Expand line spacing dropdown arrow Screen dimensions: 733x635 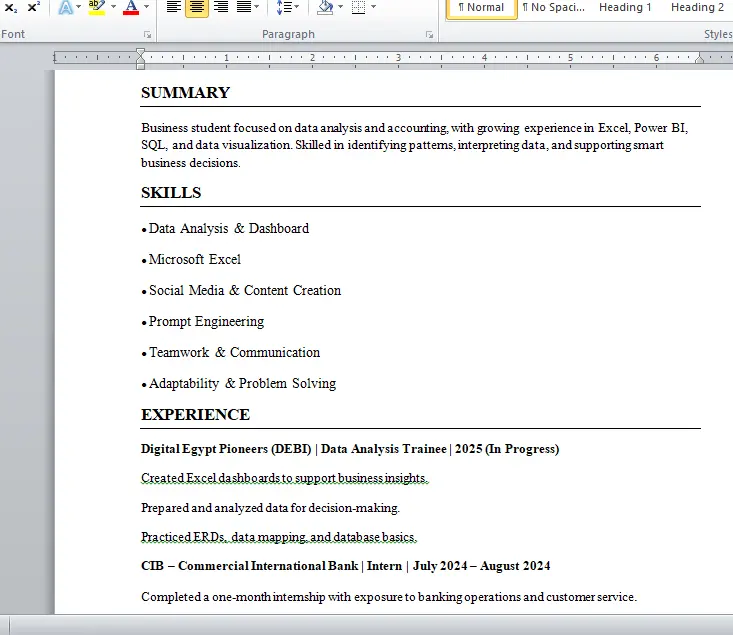point(296,7)
